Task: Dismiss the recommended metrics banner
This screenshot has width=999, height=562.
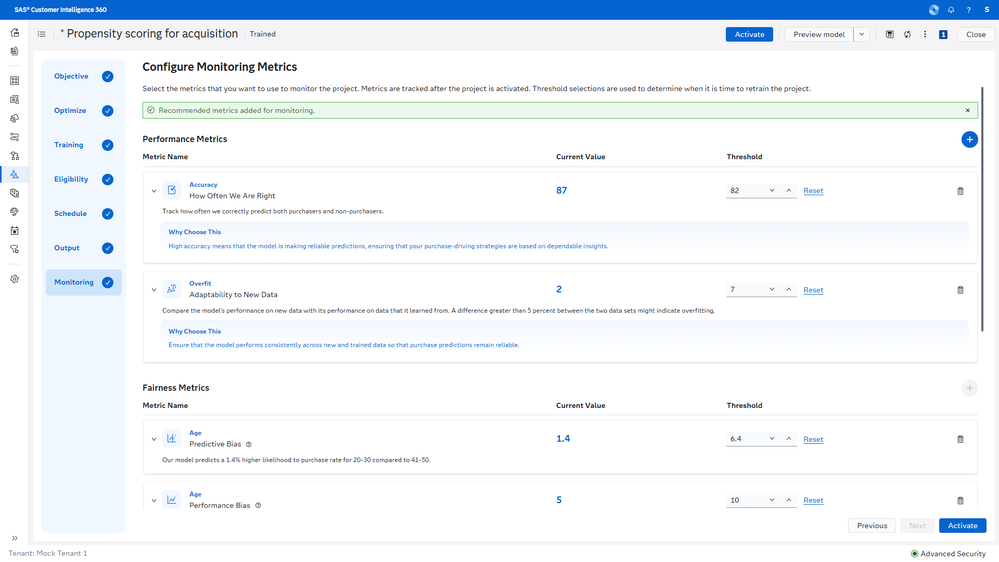Action: click(967, 110)
